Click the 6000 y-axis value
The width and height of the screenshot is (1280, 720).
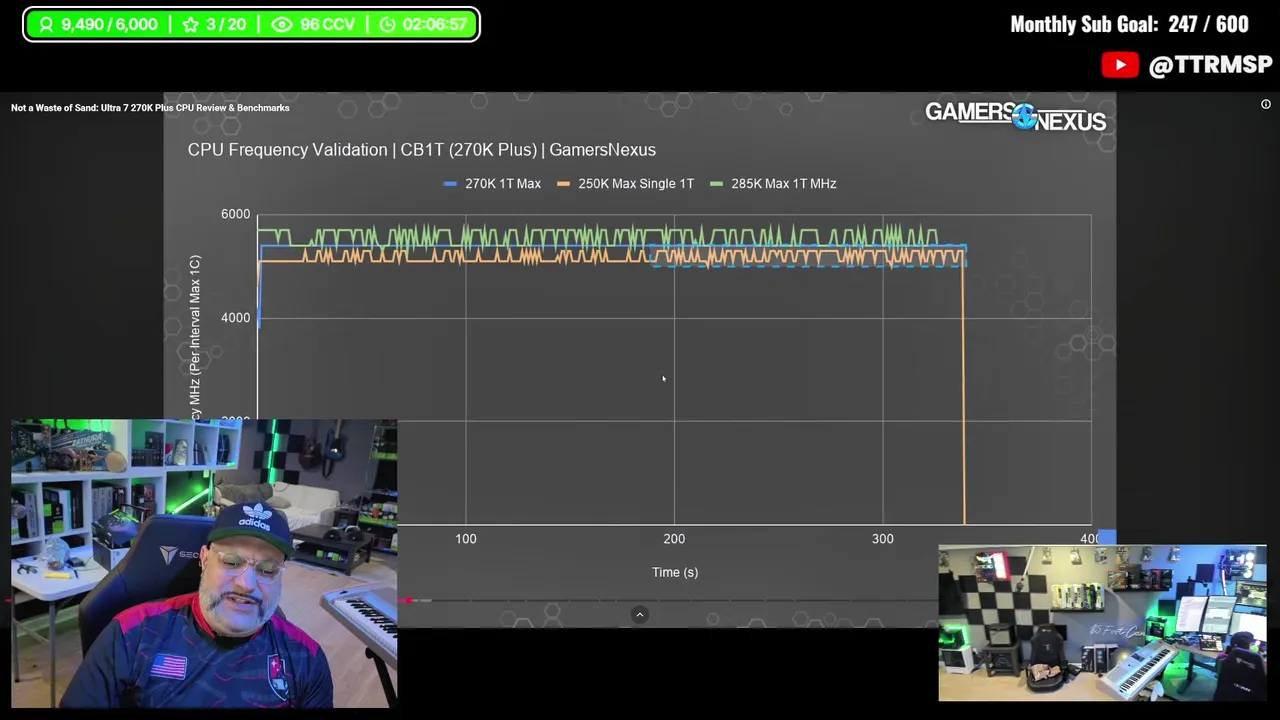pyautogui.click(x=235, y=214)
